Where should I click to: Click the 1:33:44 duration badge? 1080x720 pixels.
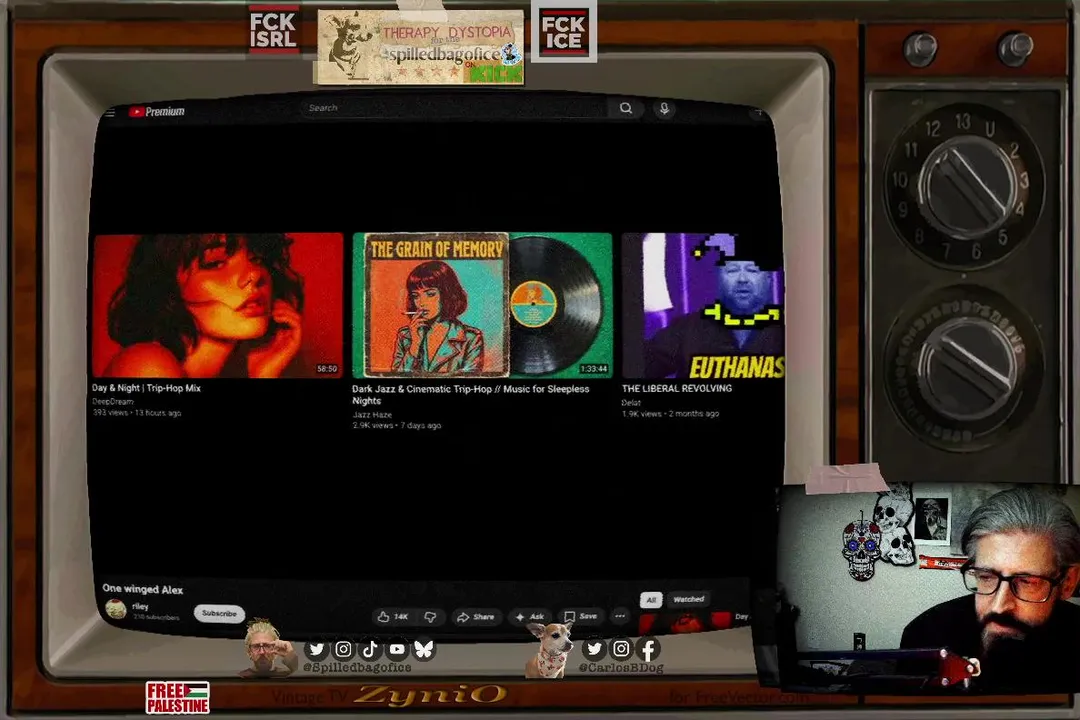pos(594,369)
